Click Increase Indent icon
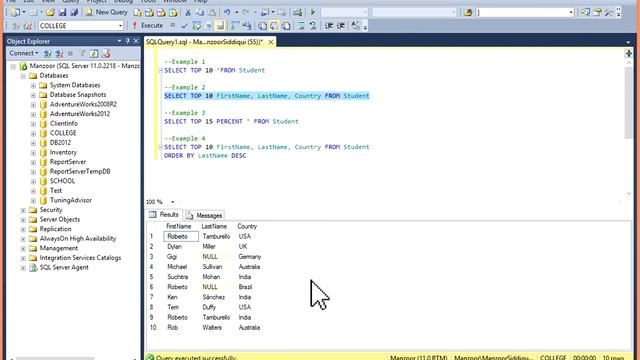Screen dimensions: 640x360 (341, 26)
